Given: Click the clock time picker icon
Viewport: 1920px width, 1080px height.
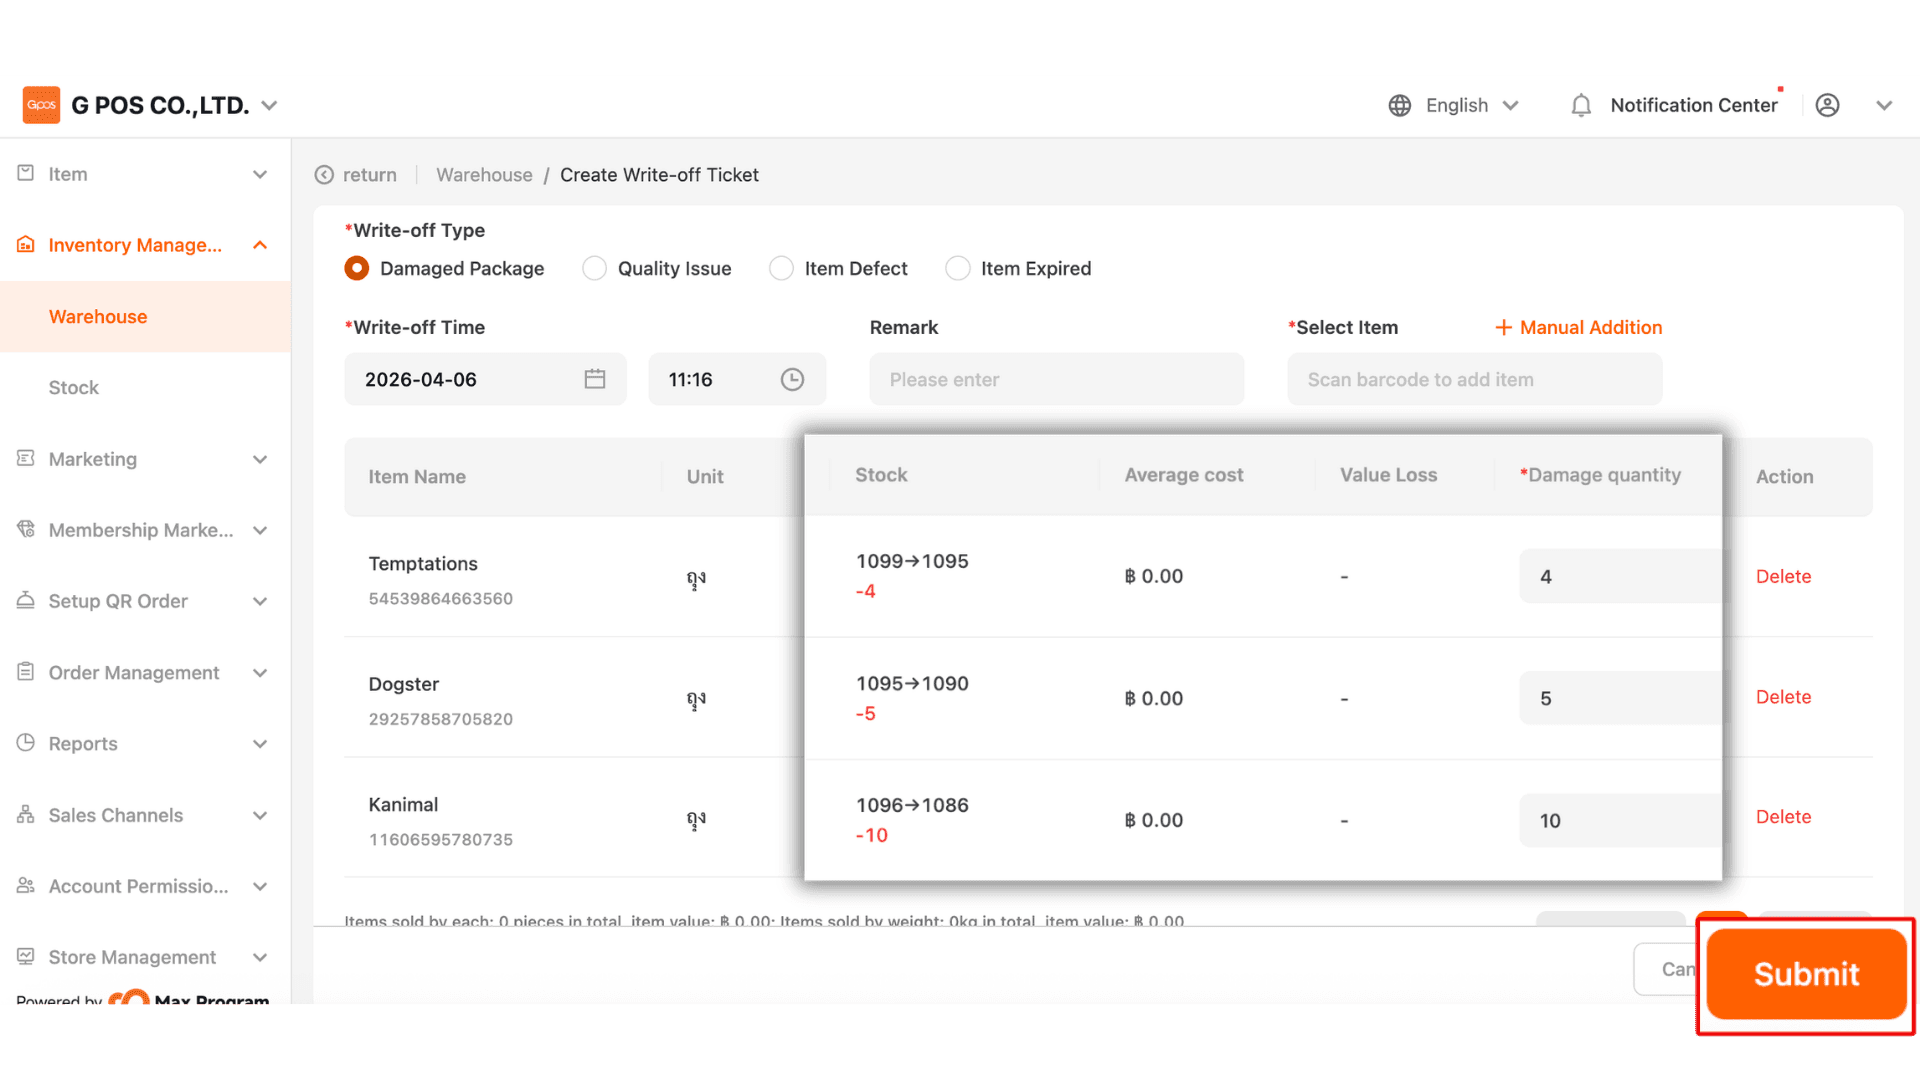Looking at the screenshot, I should (792, 379).
